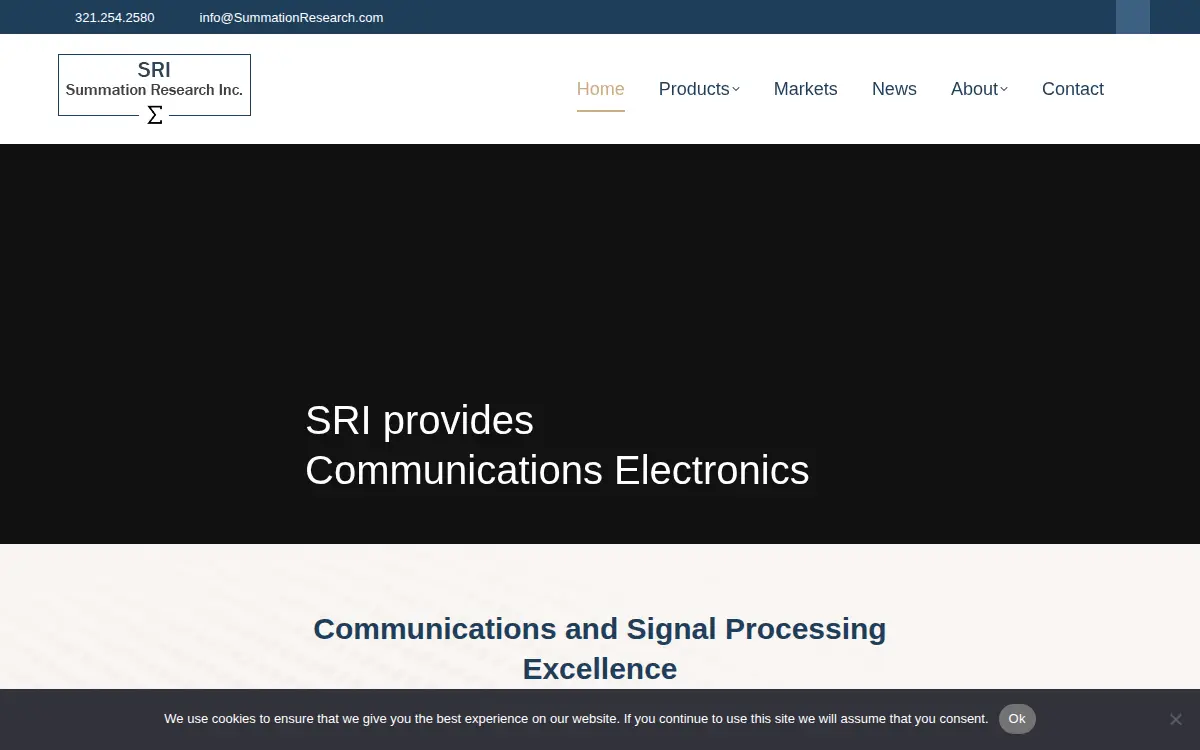Open the News page
Screen dimensions: 1200x750
894,89
